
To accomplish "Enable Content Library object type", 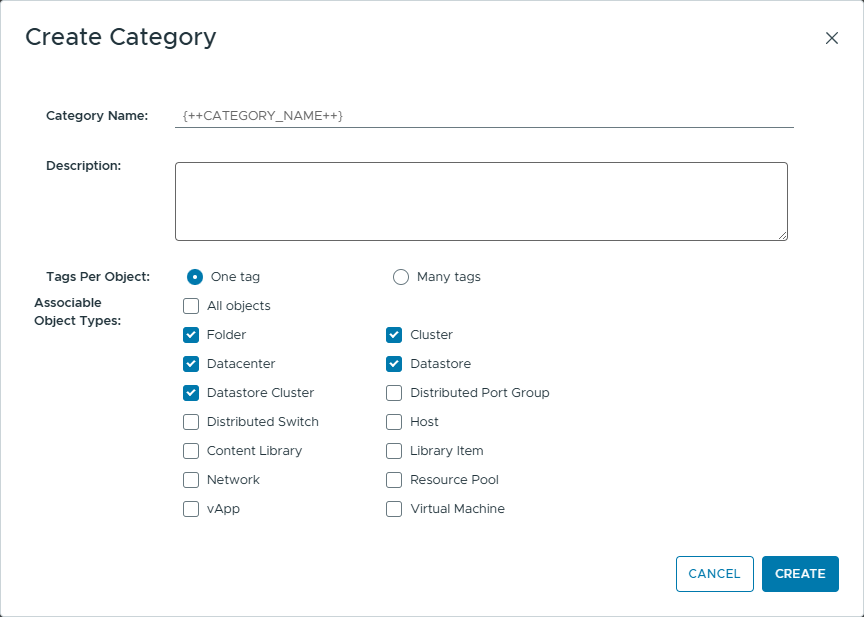I will 191,451.
